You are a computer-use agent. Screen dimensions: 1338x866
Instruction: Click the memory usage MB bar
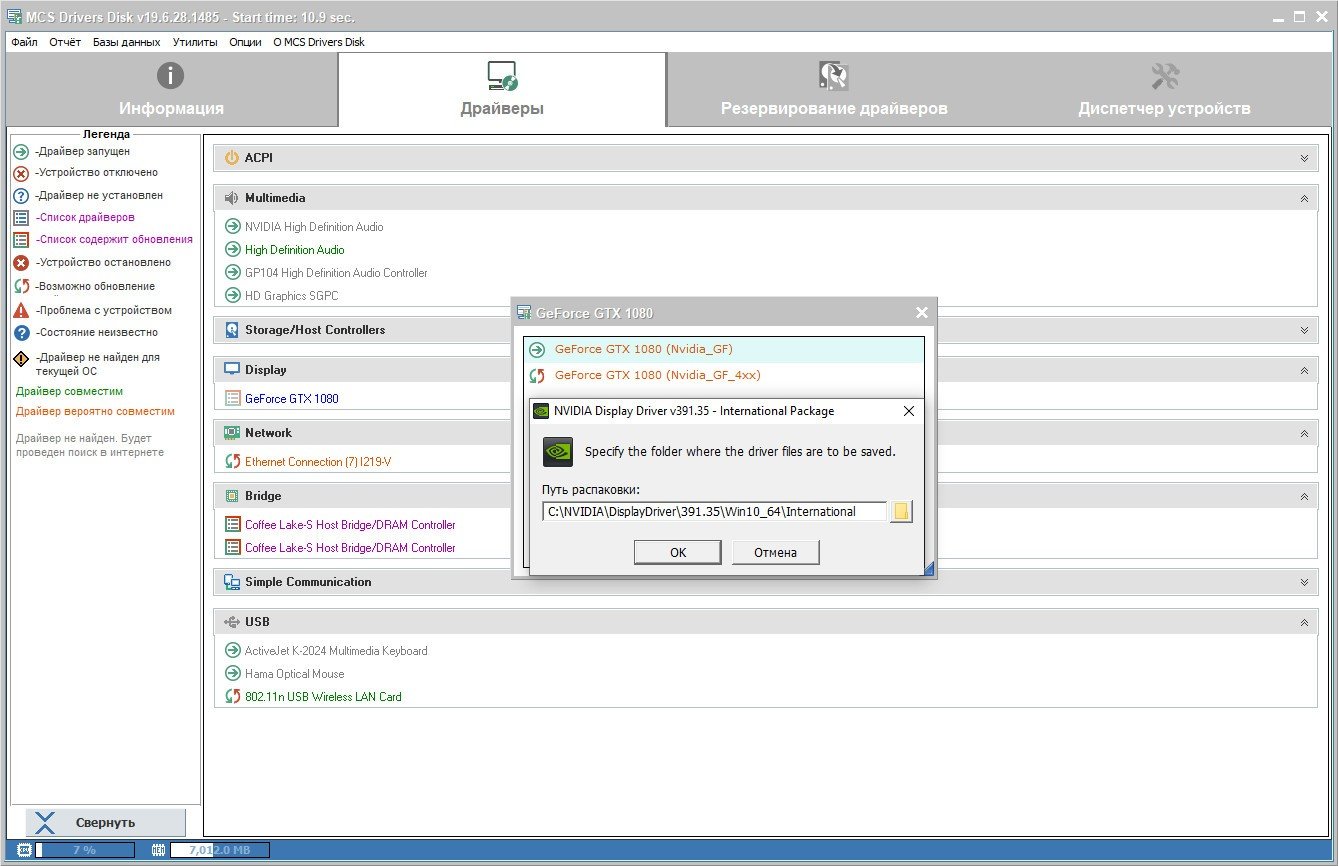pos(219,850)
